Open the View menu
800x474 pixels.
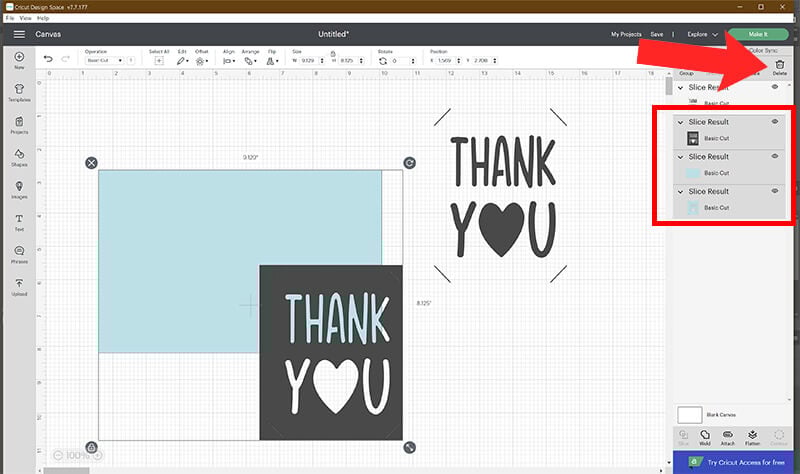(x=26, y=18)
